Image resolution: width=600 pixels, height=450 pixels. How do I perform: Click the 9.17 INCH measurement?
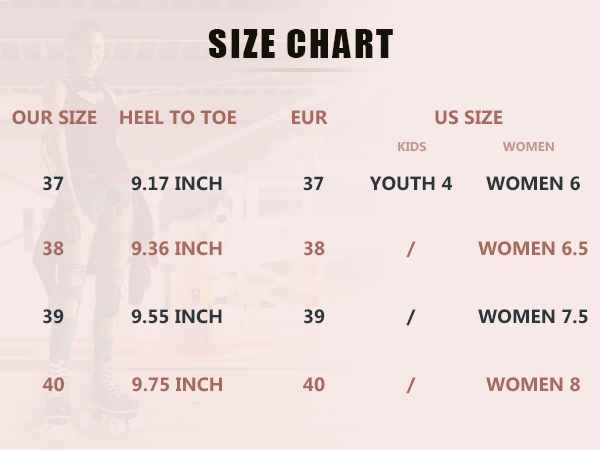(x=177, y=183)
